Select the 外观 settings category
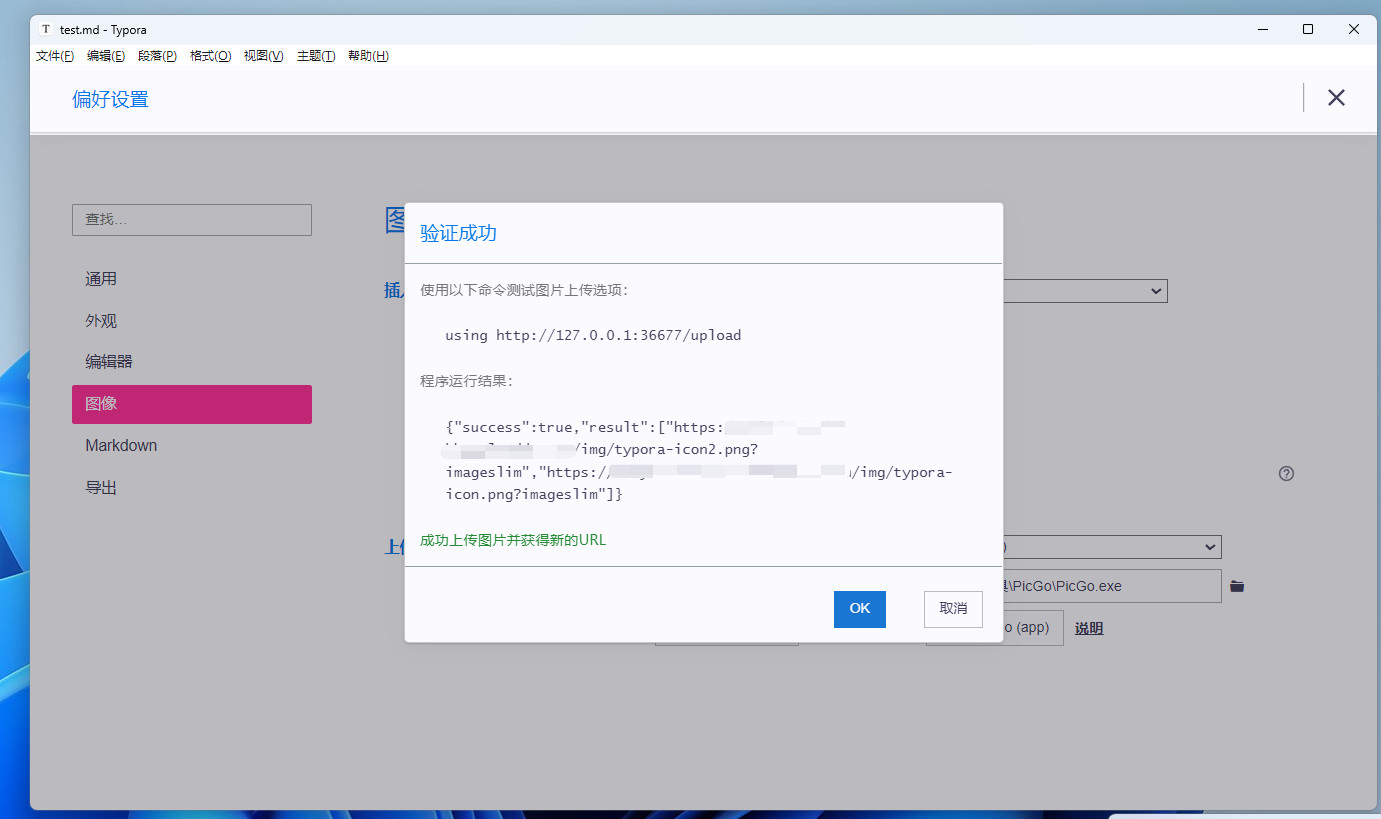Image resolution: width=1381 pixels, height=819 pixels. tap(192, 321)
